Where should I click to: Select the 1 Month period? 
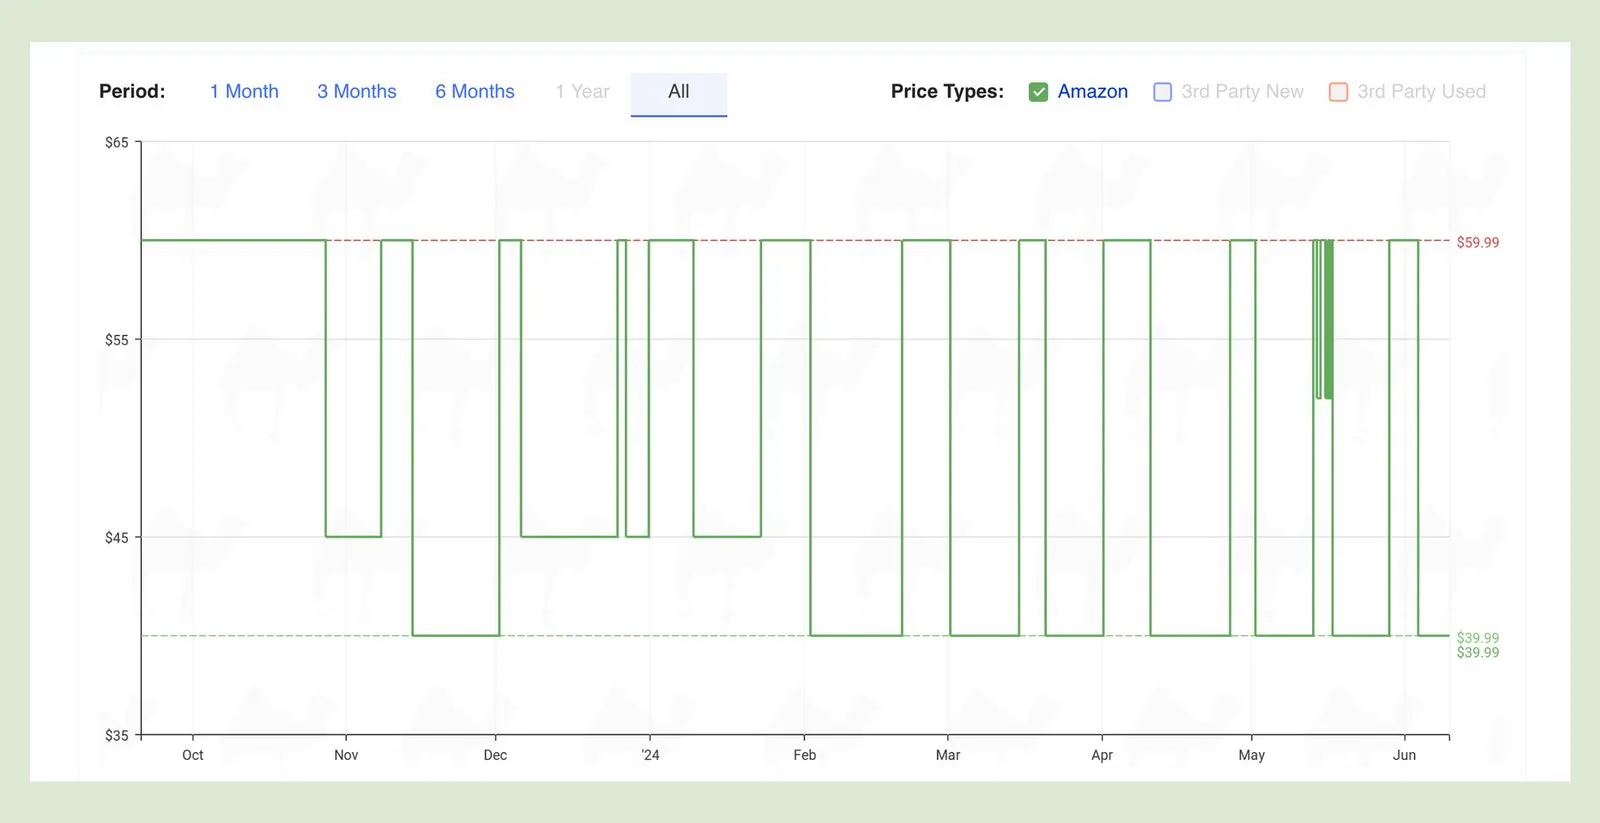click(x=244, y=92)
